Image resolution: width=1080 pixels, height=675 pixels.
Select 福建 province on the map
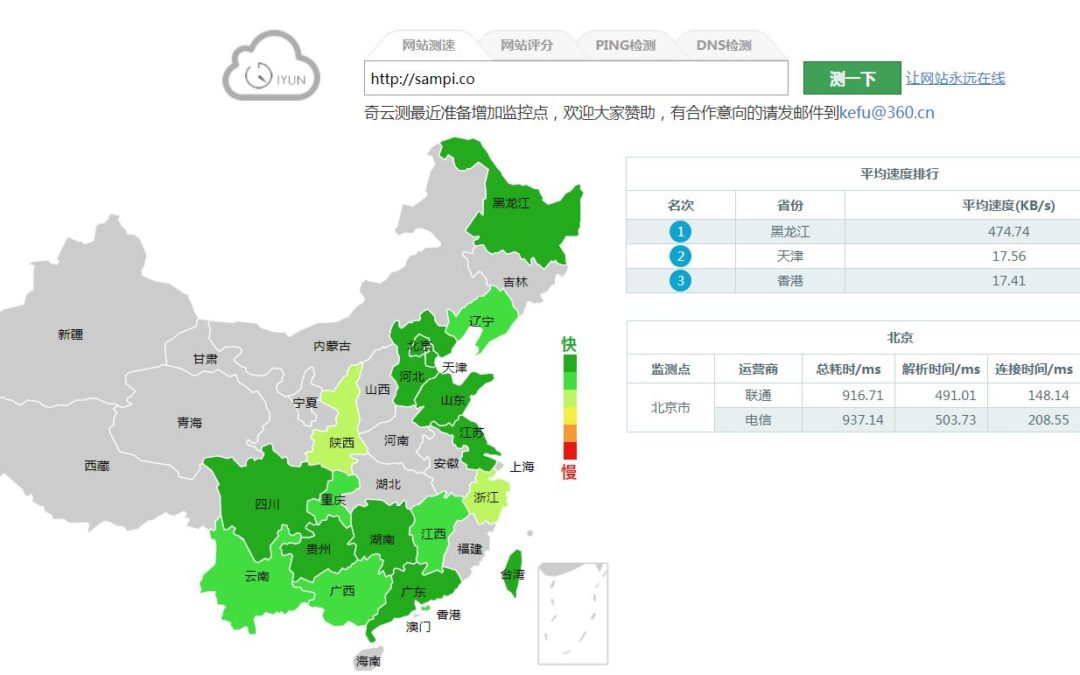click(x=470, y=548)
